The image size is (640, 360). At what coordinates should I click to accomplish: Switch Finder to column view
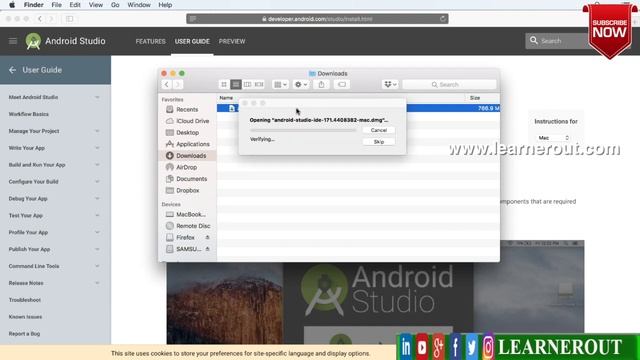pyautogui.click(x=247, y=84)
